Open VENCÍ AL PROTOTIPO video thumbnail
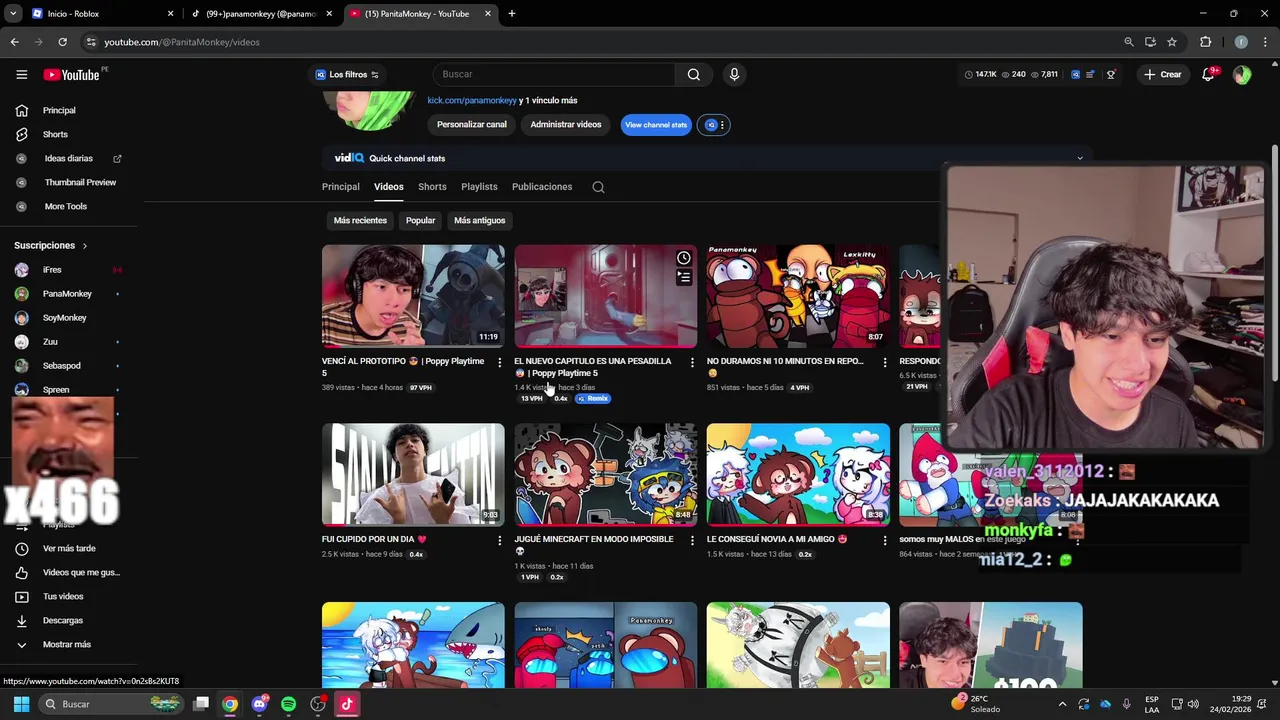Image resolution: width=1280 pixels, height=720 pixels. click(x=413, y=296)
